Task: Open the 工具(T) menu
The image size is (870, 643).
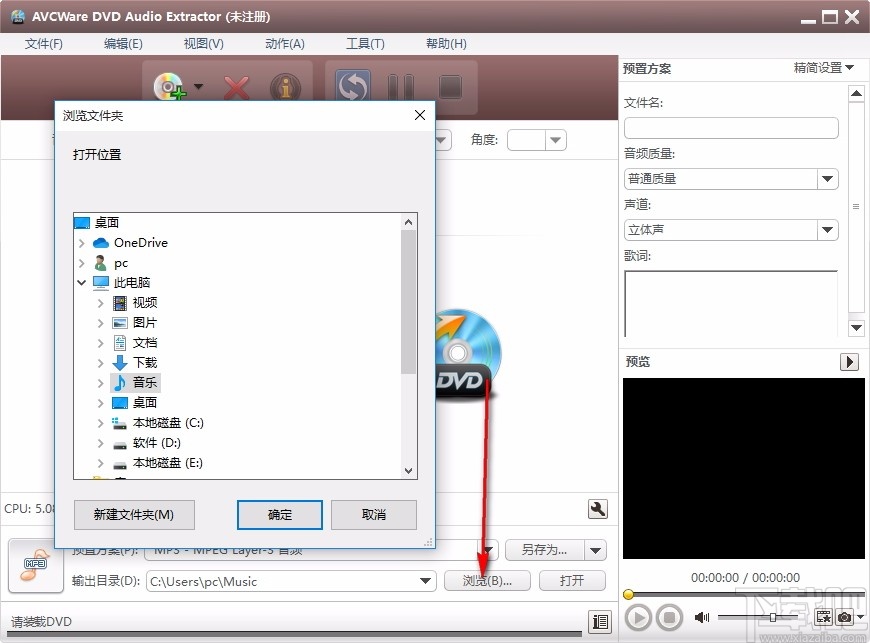Action: coord(365,43)
